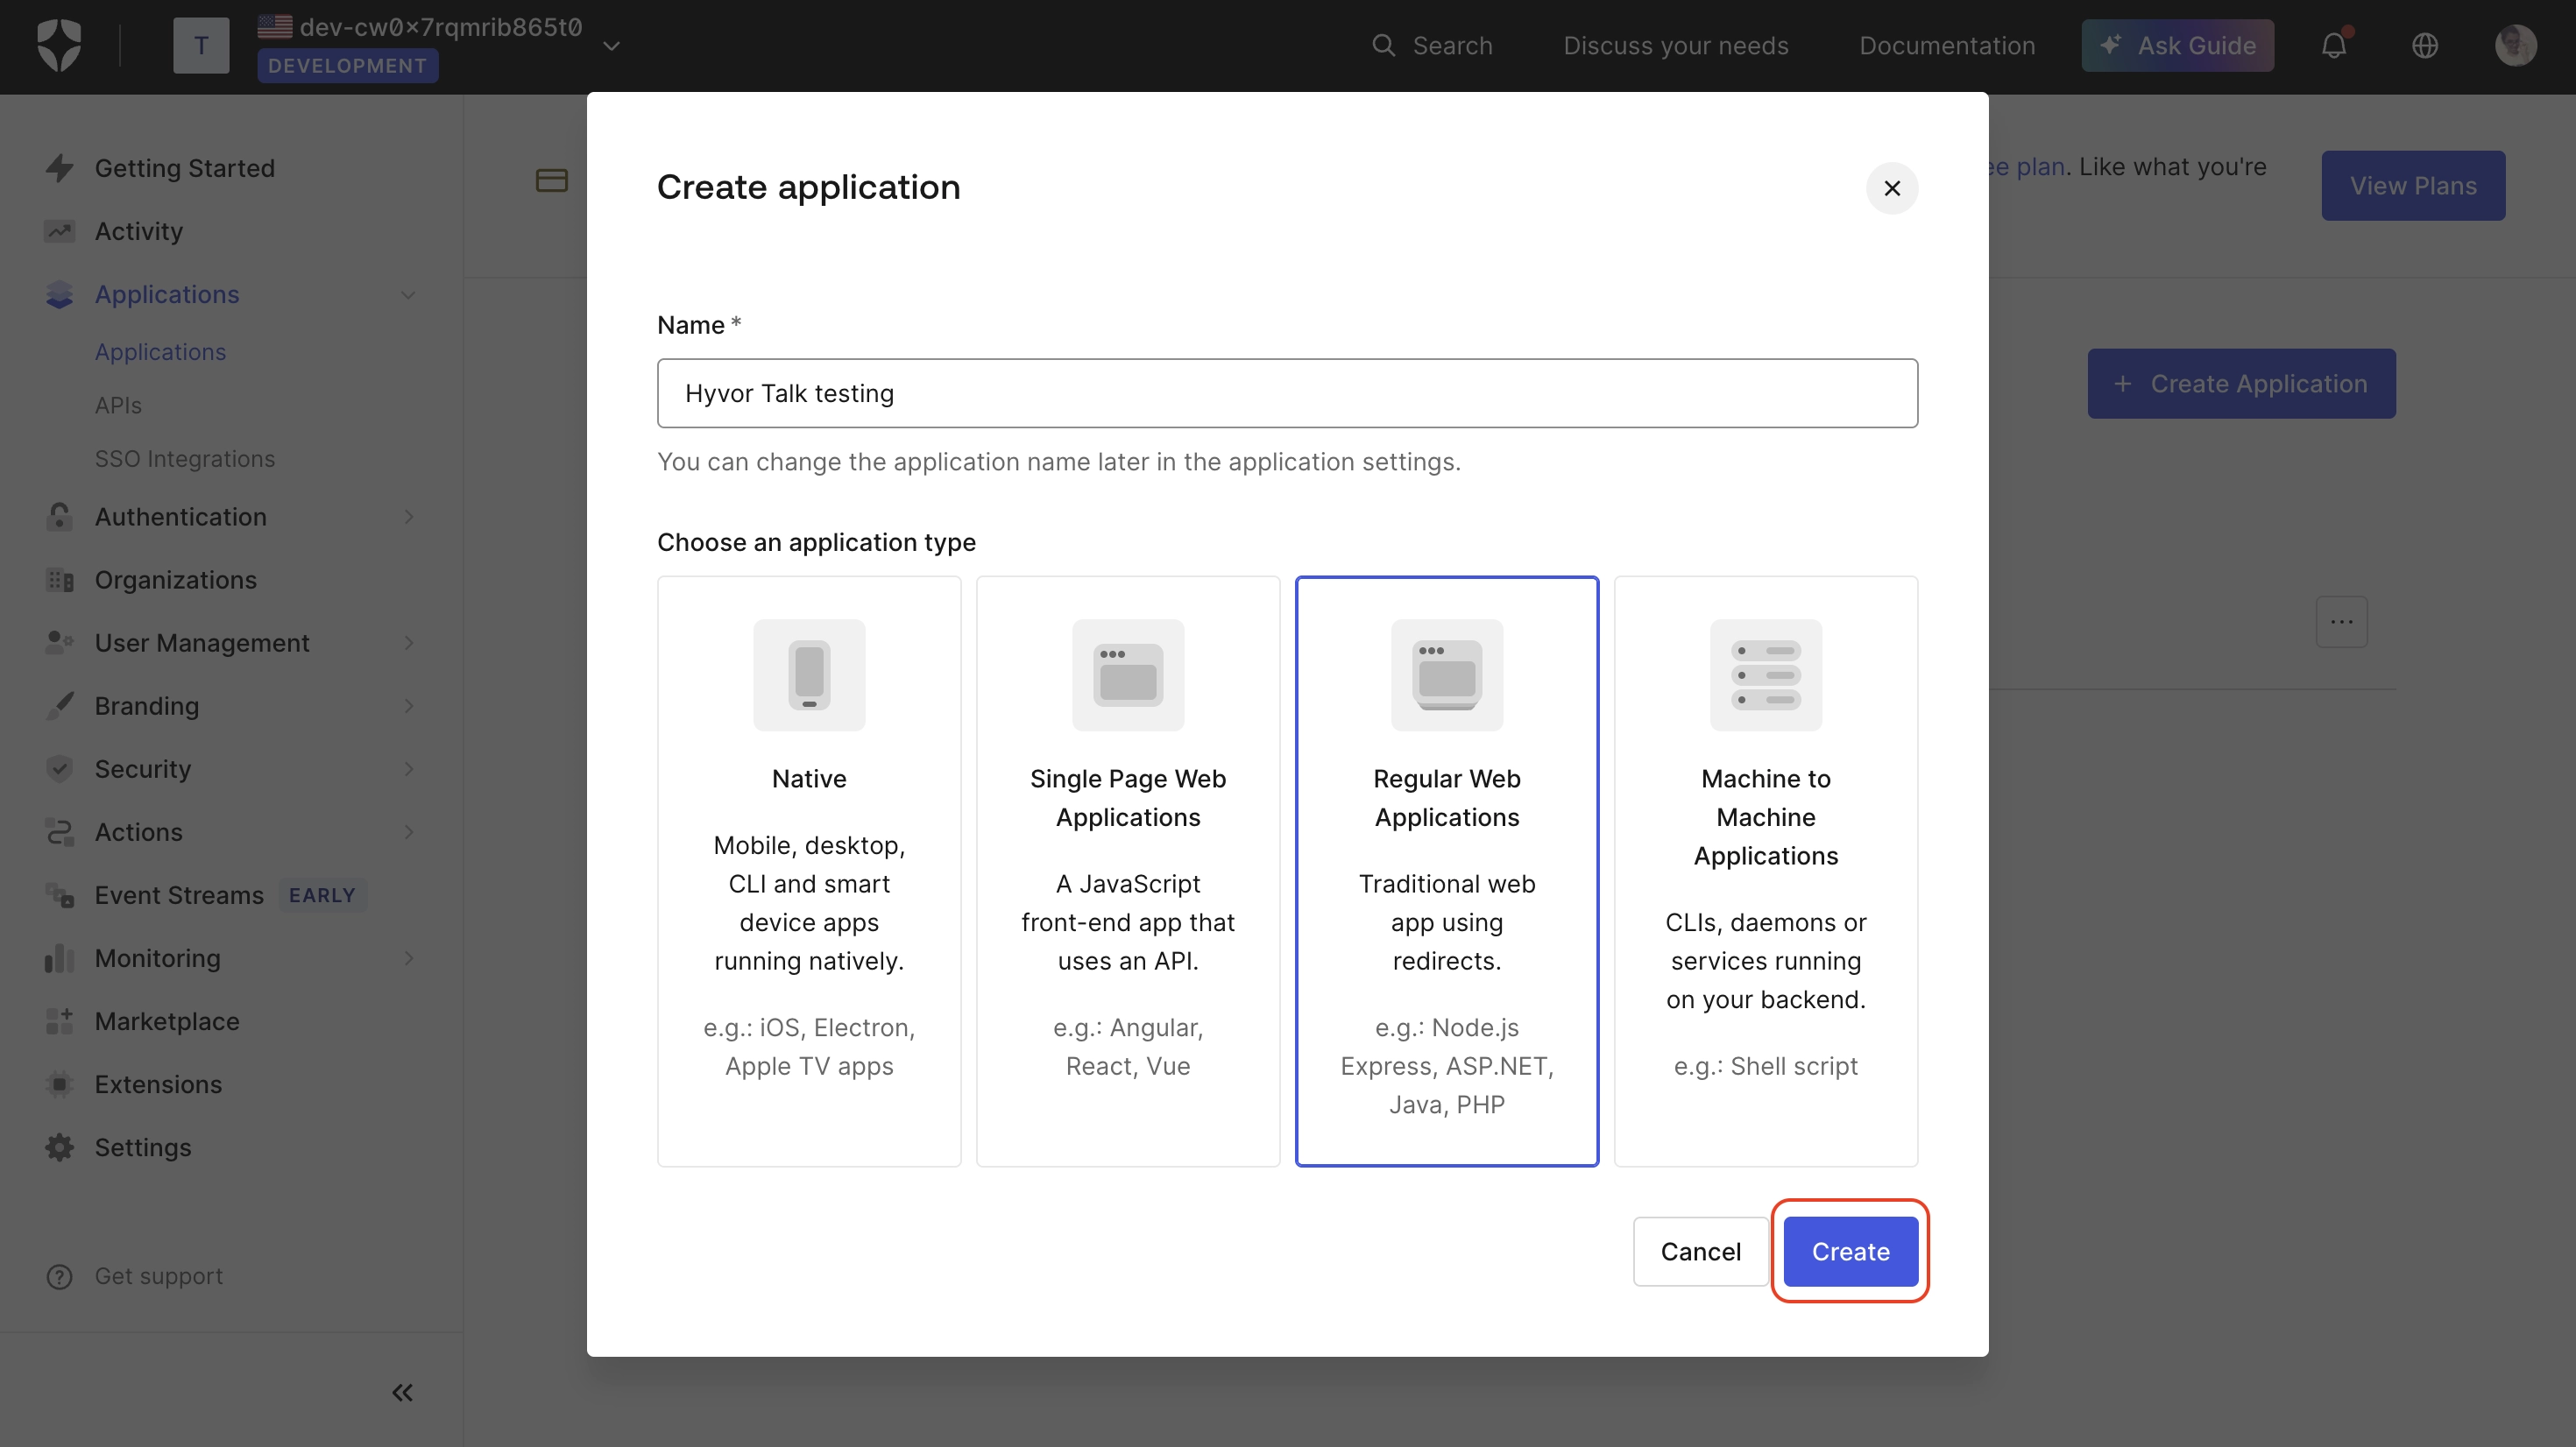2576x1447 pixels.
Task: Click the Machine to Machine server icon
Action: click(1765, 675)
